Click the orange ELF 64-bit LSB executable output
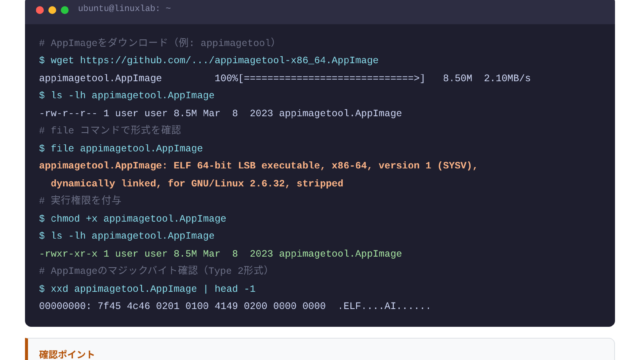This screenshot has height=360, width=640. (258, 166)
